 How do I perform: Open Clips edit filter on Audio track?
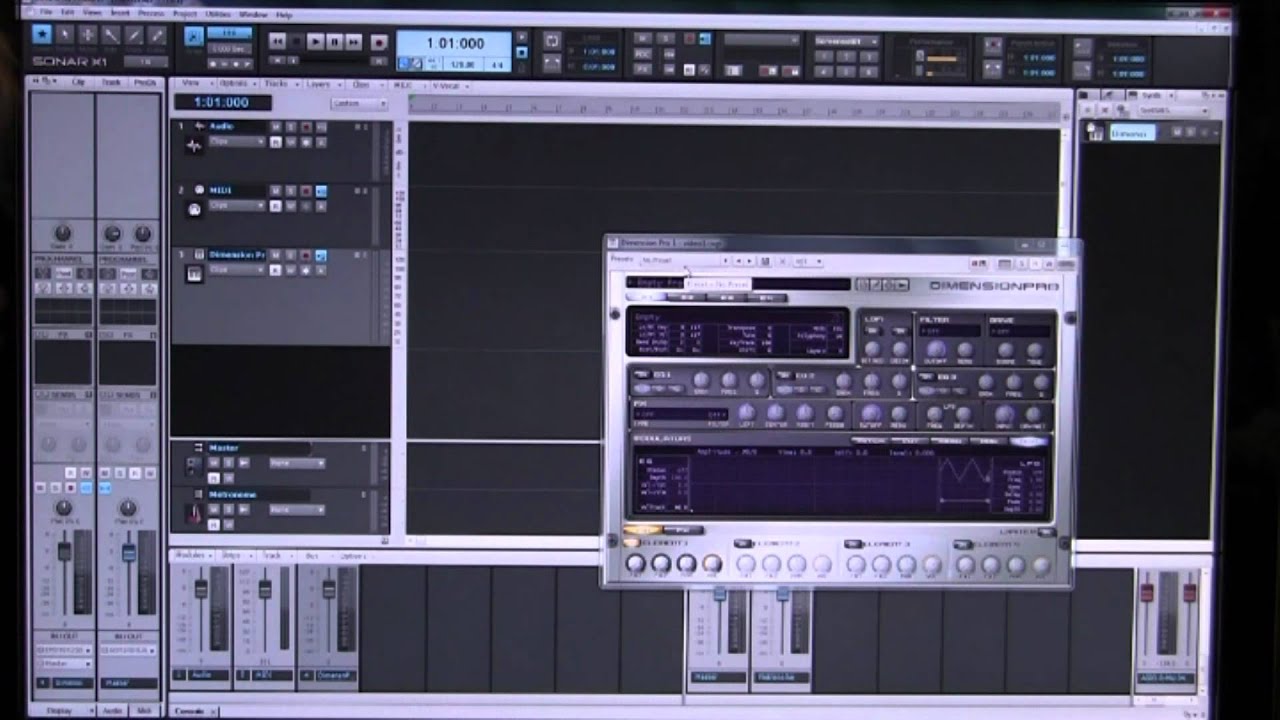(x=237, y=142)
